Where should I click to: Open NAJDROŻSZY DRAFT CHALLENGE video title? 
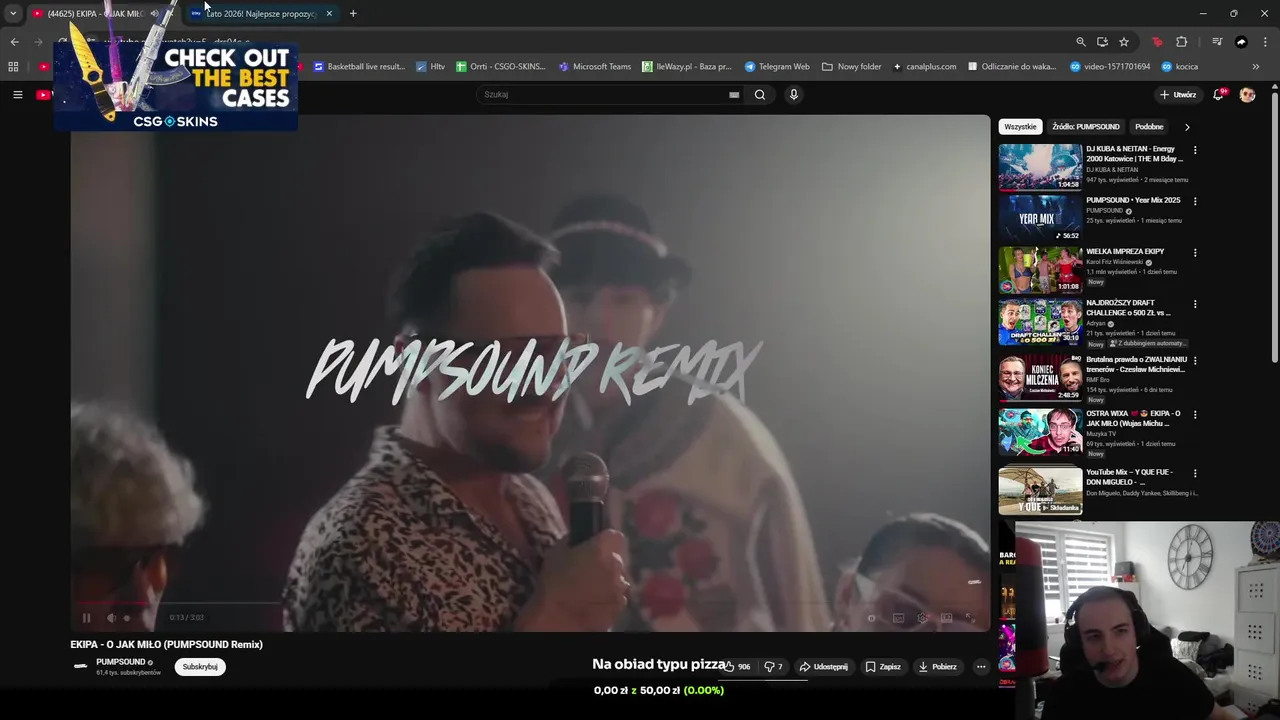1129,308
